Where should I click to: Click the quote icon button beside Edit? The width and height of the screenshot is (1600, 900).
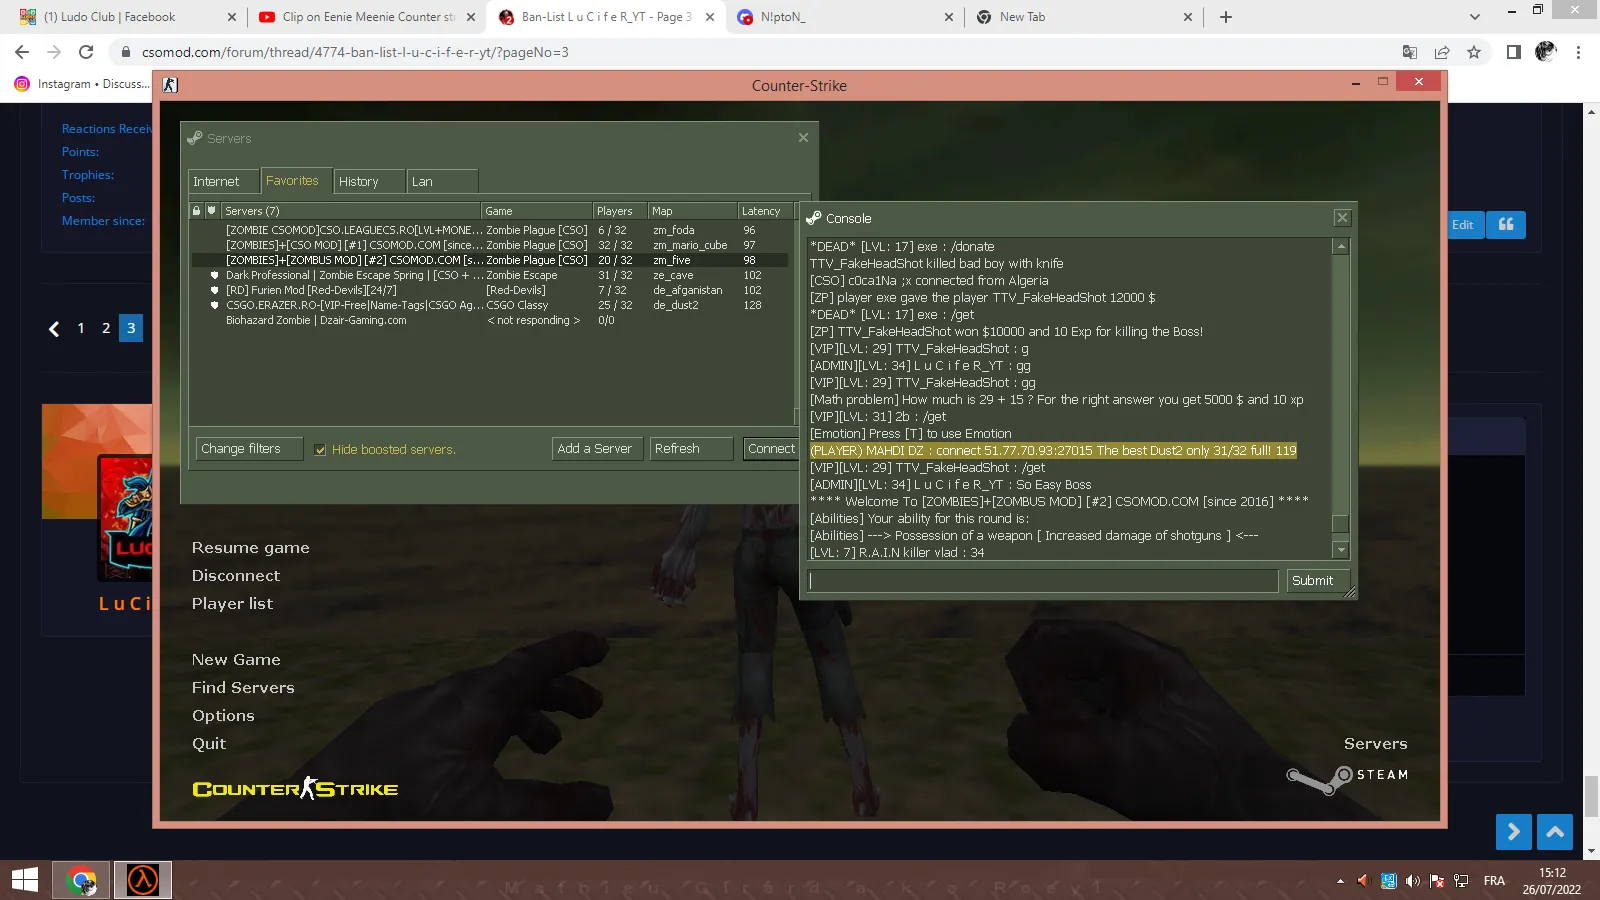click(x=1506, y=225)
